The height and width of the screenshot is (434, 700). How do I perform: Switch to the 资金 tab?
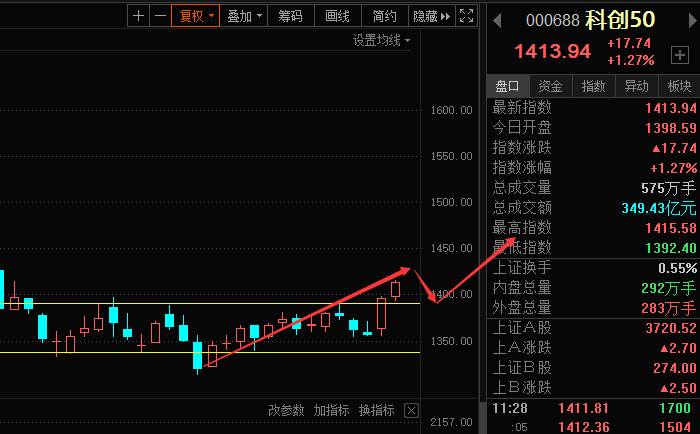tap(550, 86)
